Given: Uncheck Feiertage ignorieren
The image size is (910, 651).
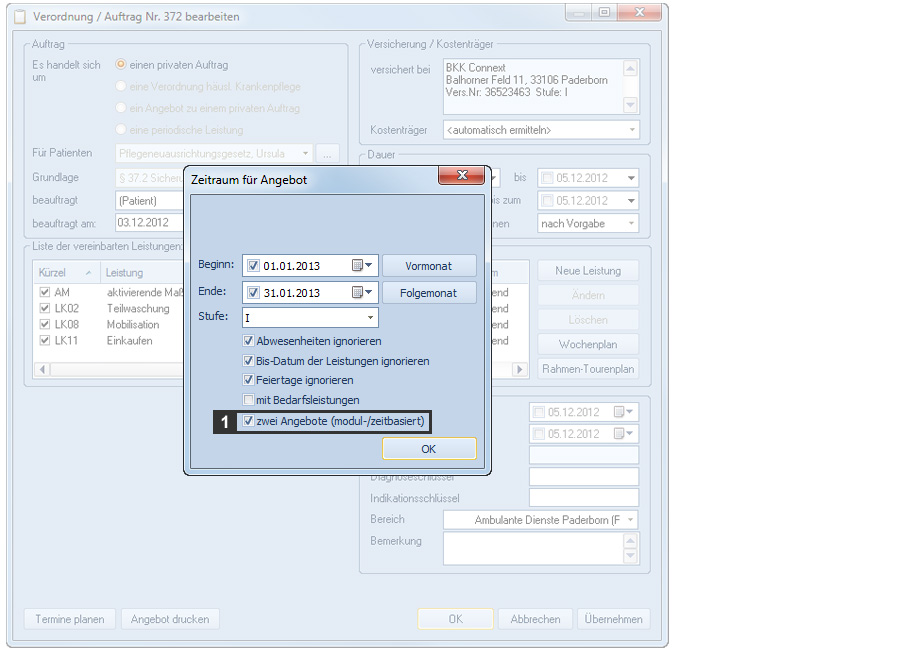Looking at the screenshot, I should [248, 380].
